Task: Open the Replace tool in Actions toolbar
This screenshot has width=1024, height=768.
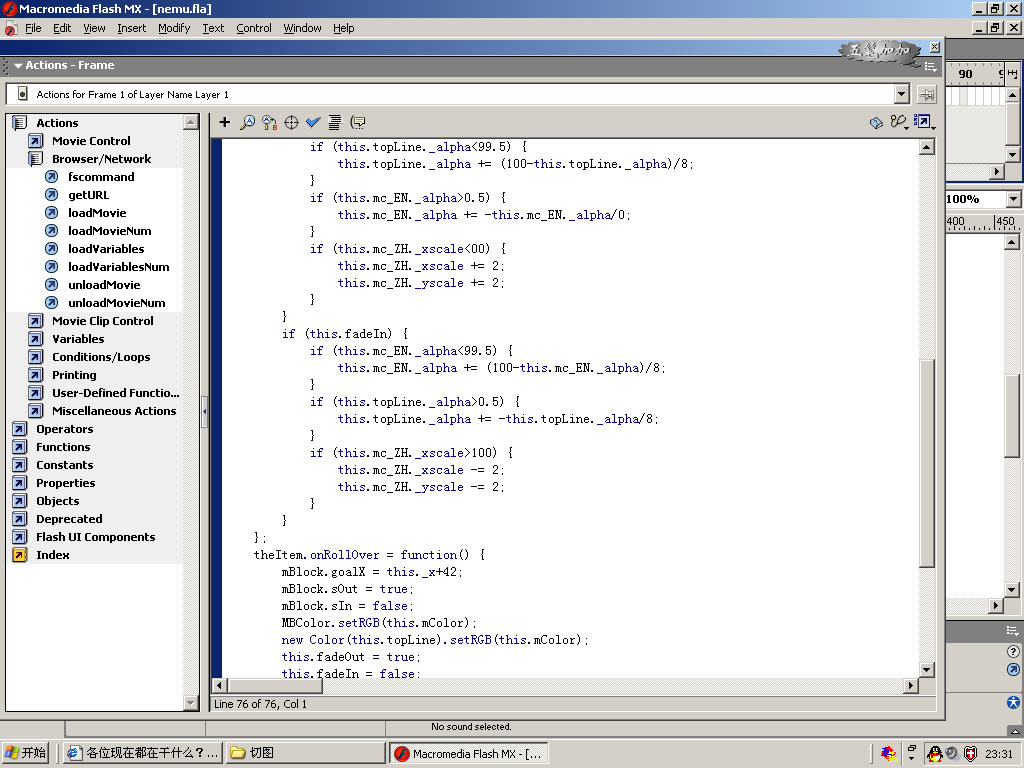Action: pos(269,122)
